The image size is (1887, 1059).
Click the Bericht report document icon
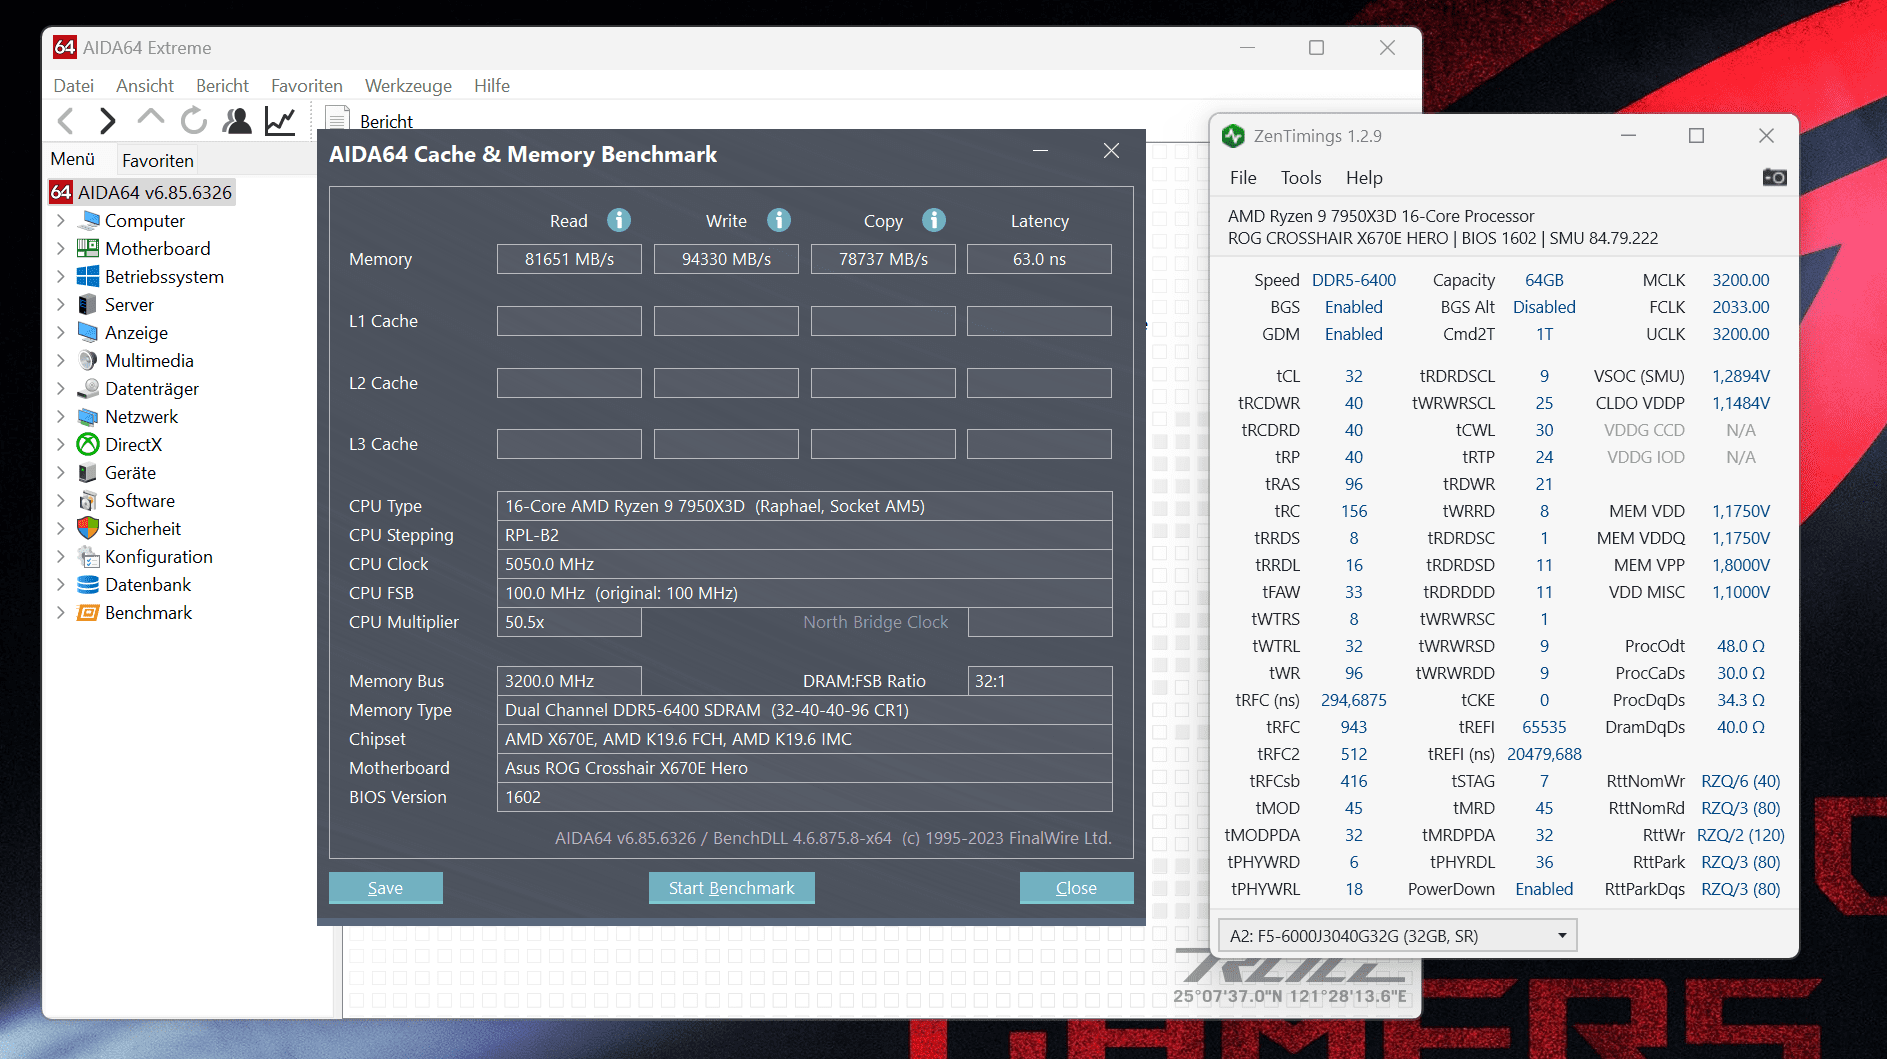pos(337,119)
